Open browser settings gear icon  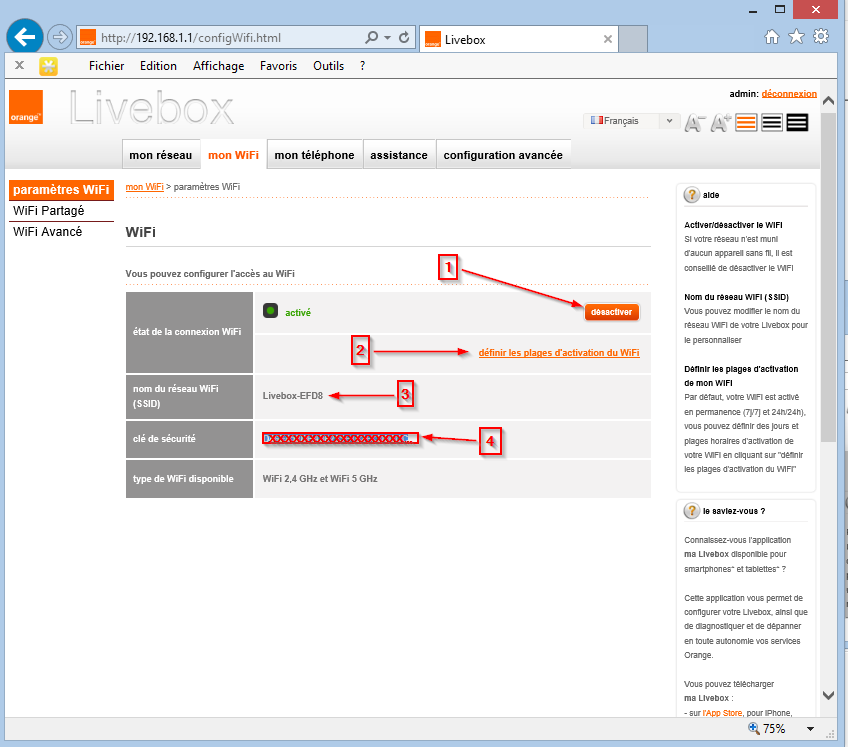point(820,37)
